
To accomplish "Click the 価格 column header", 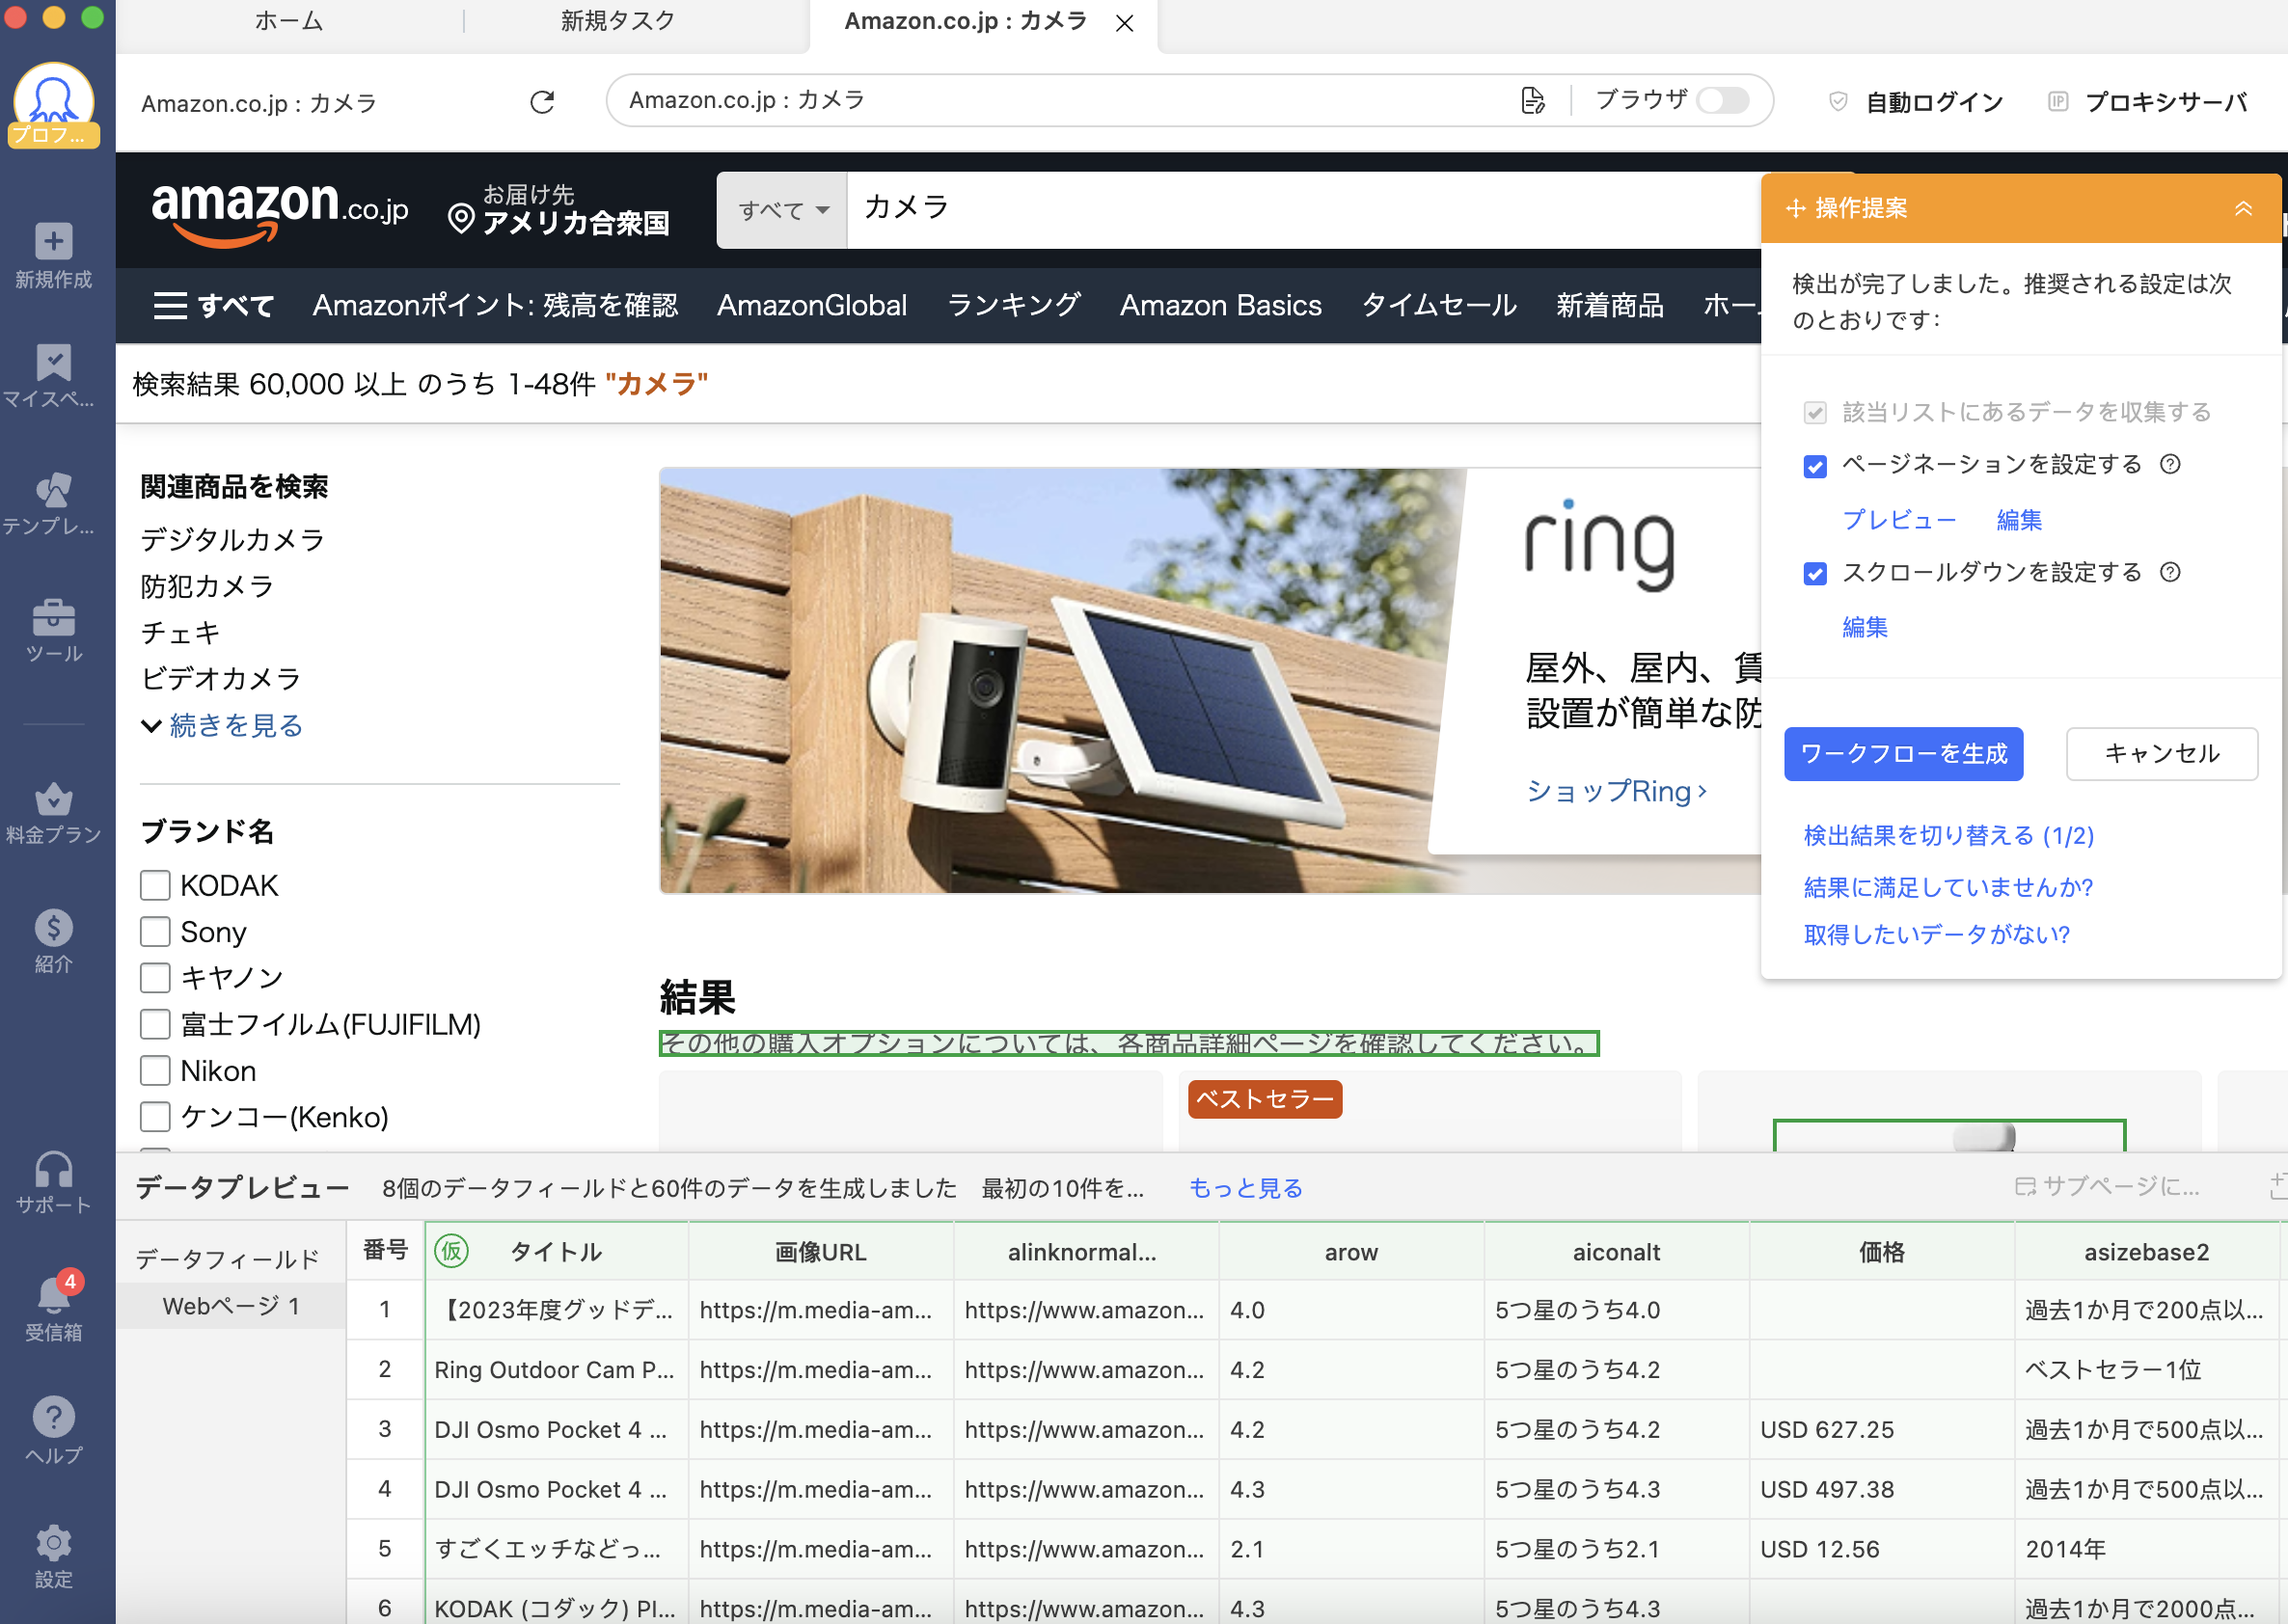I will [x=1881, y=1251].
